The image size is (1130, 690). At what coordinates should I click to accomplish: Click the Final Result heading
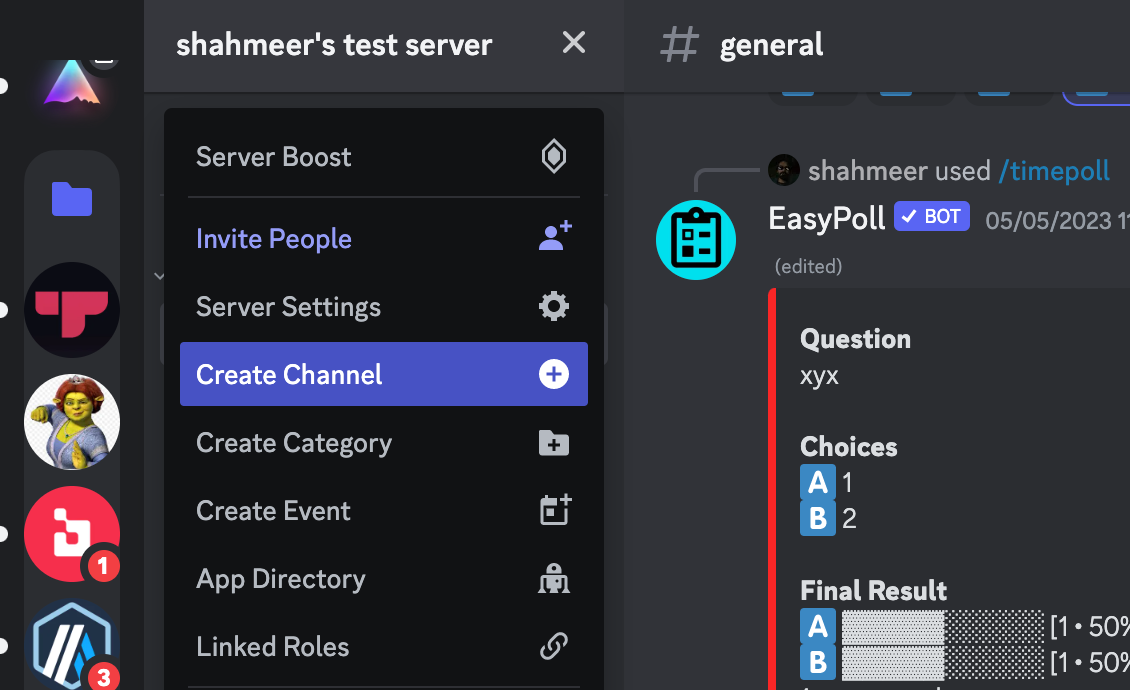[x=873, y=591]
